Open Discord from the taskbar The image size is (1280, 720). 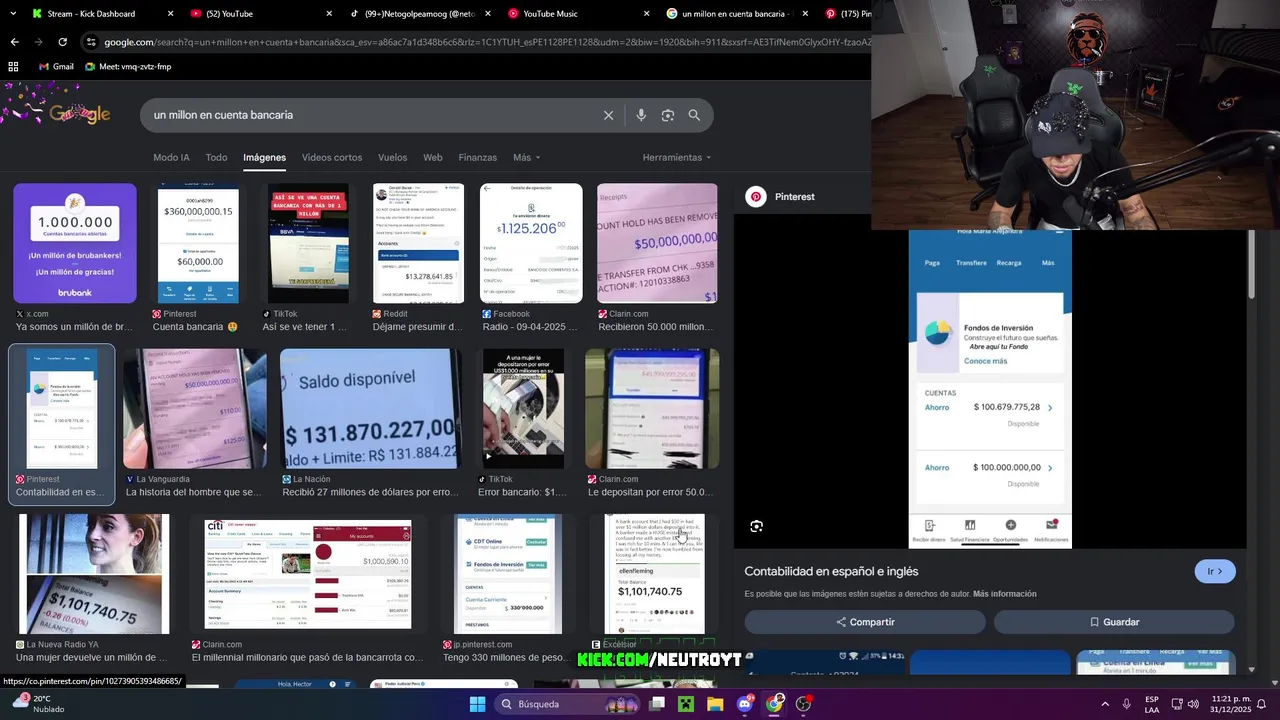pos(744,704)
